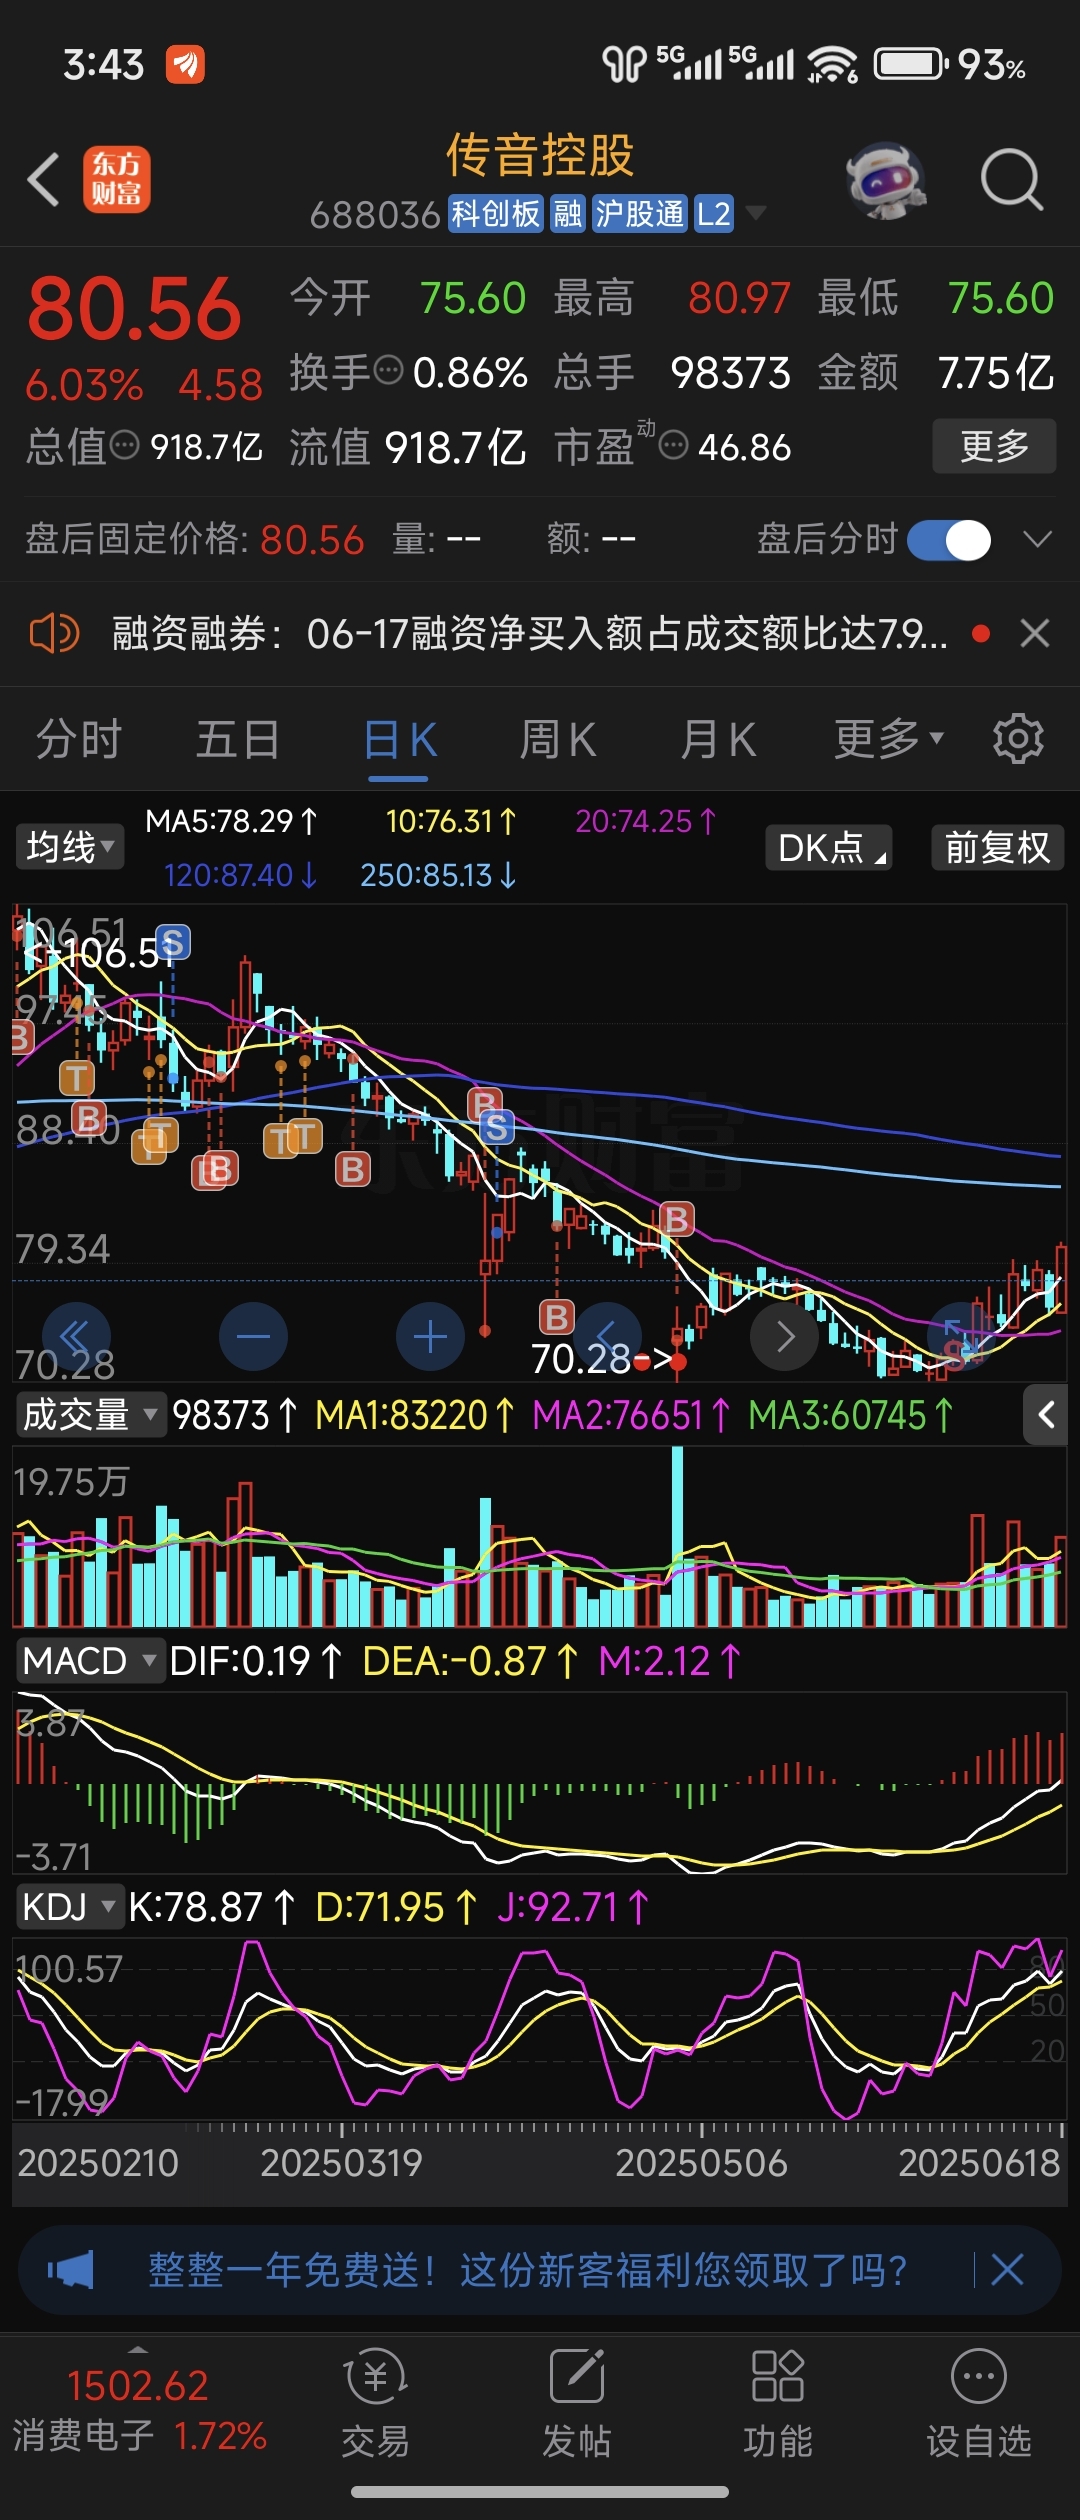Screen dimensions: 1080x2520
Task: Go back with the left arrow
Action: coord(44,180)
